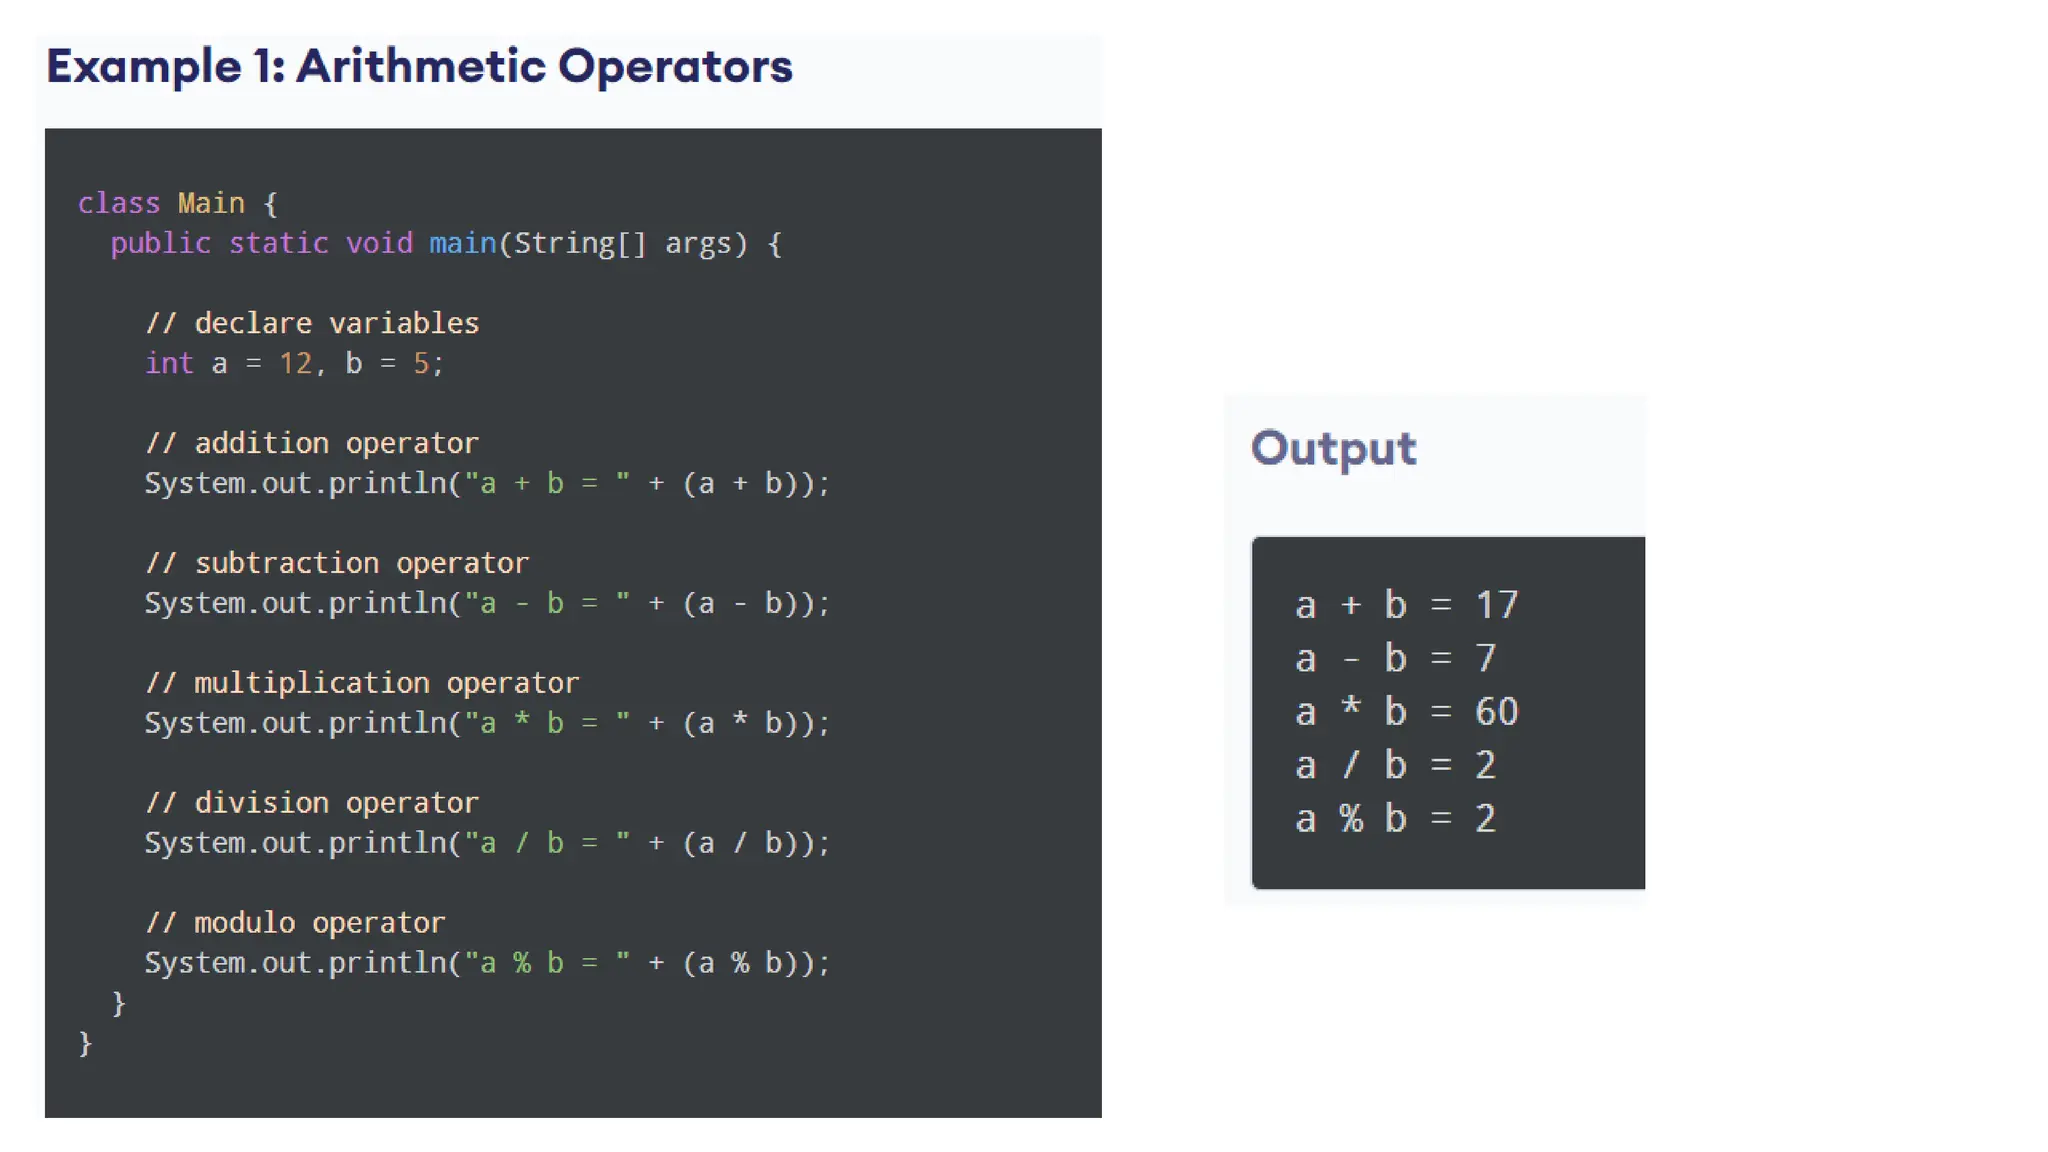Click output line 'a - b = 7'
This screenshot has width=2048, height=1152.
tap(1395, 658)
